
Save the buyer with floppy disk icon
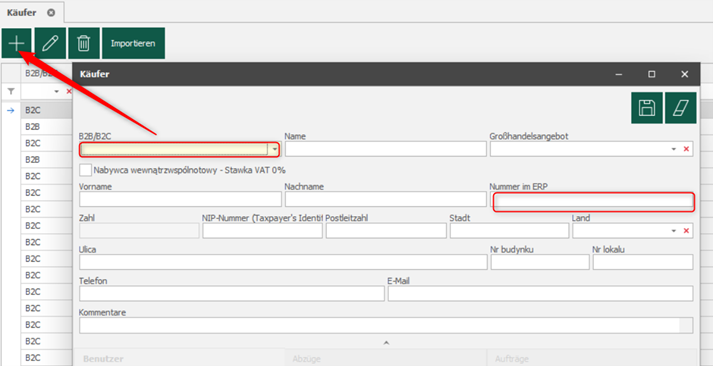[647, 108]
